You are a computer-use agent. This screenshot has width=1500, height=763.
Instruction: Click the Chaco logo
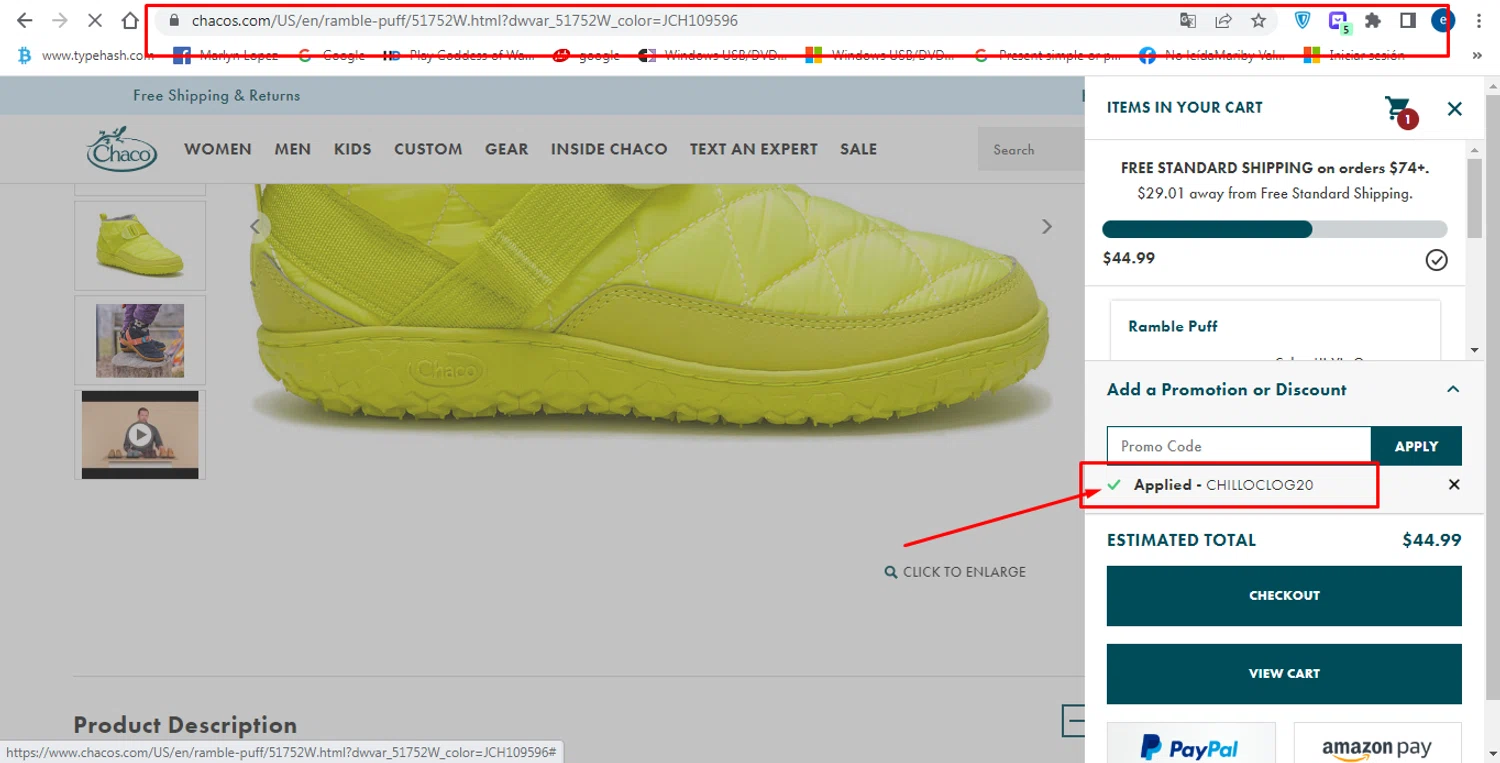pyautogui.click(x=122, y=149)
